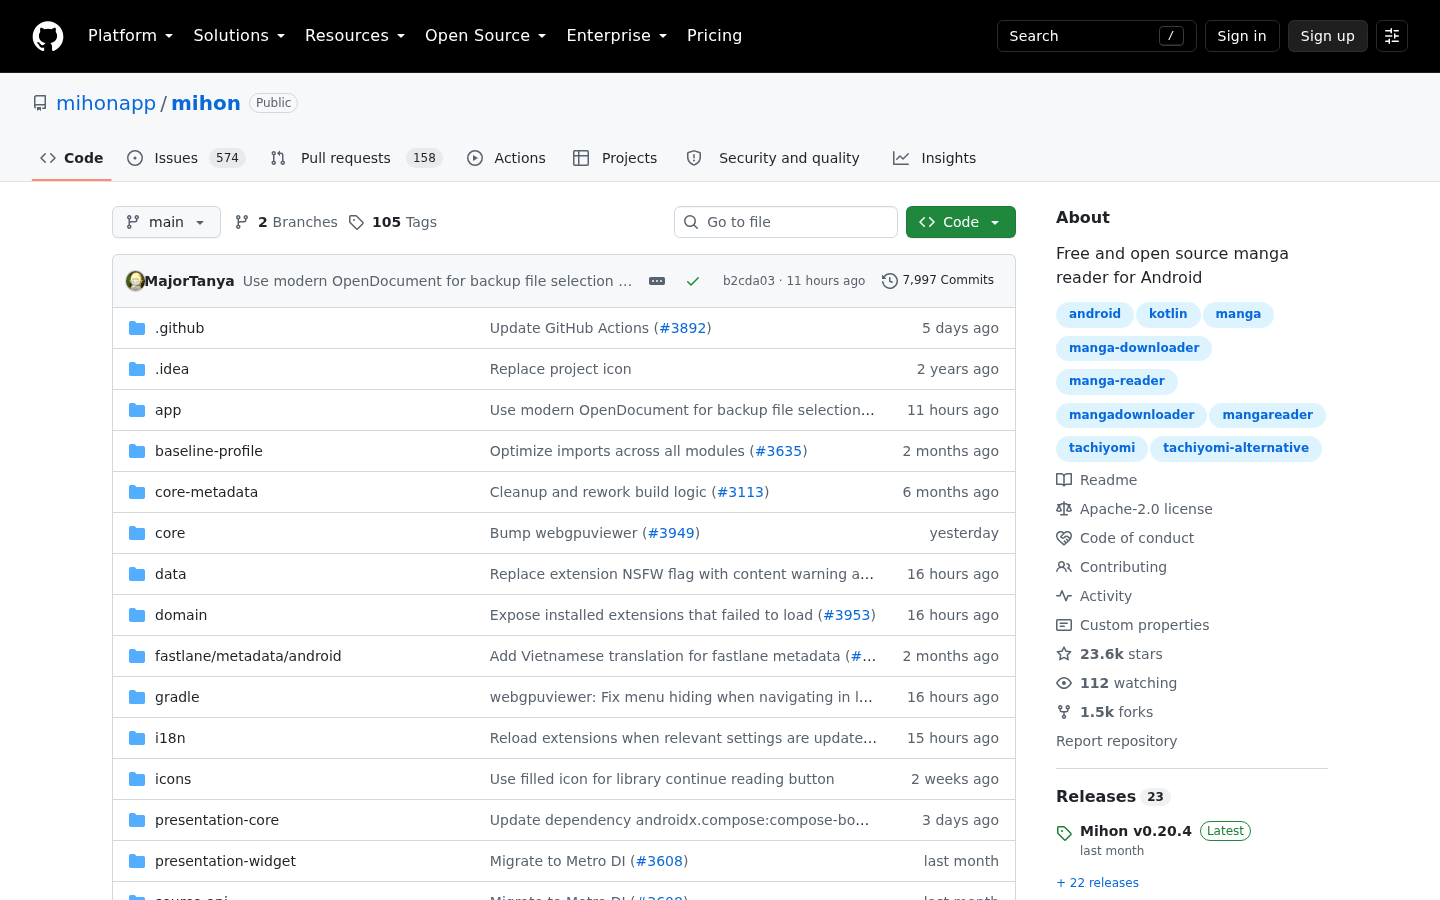The width and height of the screenshot is (1440, 900).
Task: Switch to the Issues tab
Action: tap(186, 158)
